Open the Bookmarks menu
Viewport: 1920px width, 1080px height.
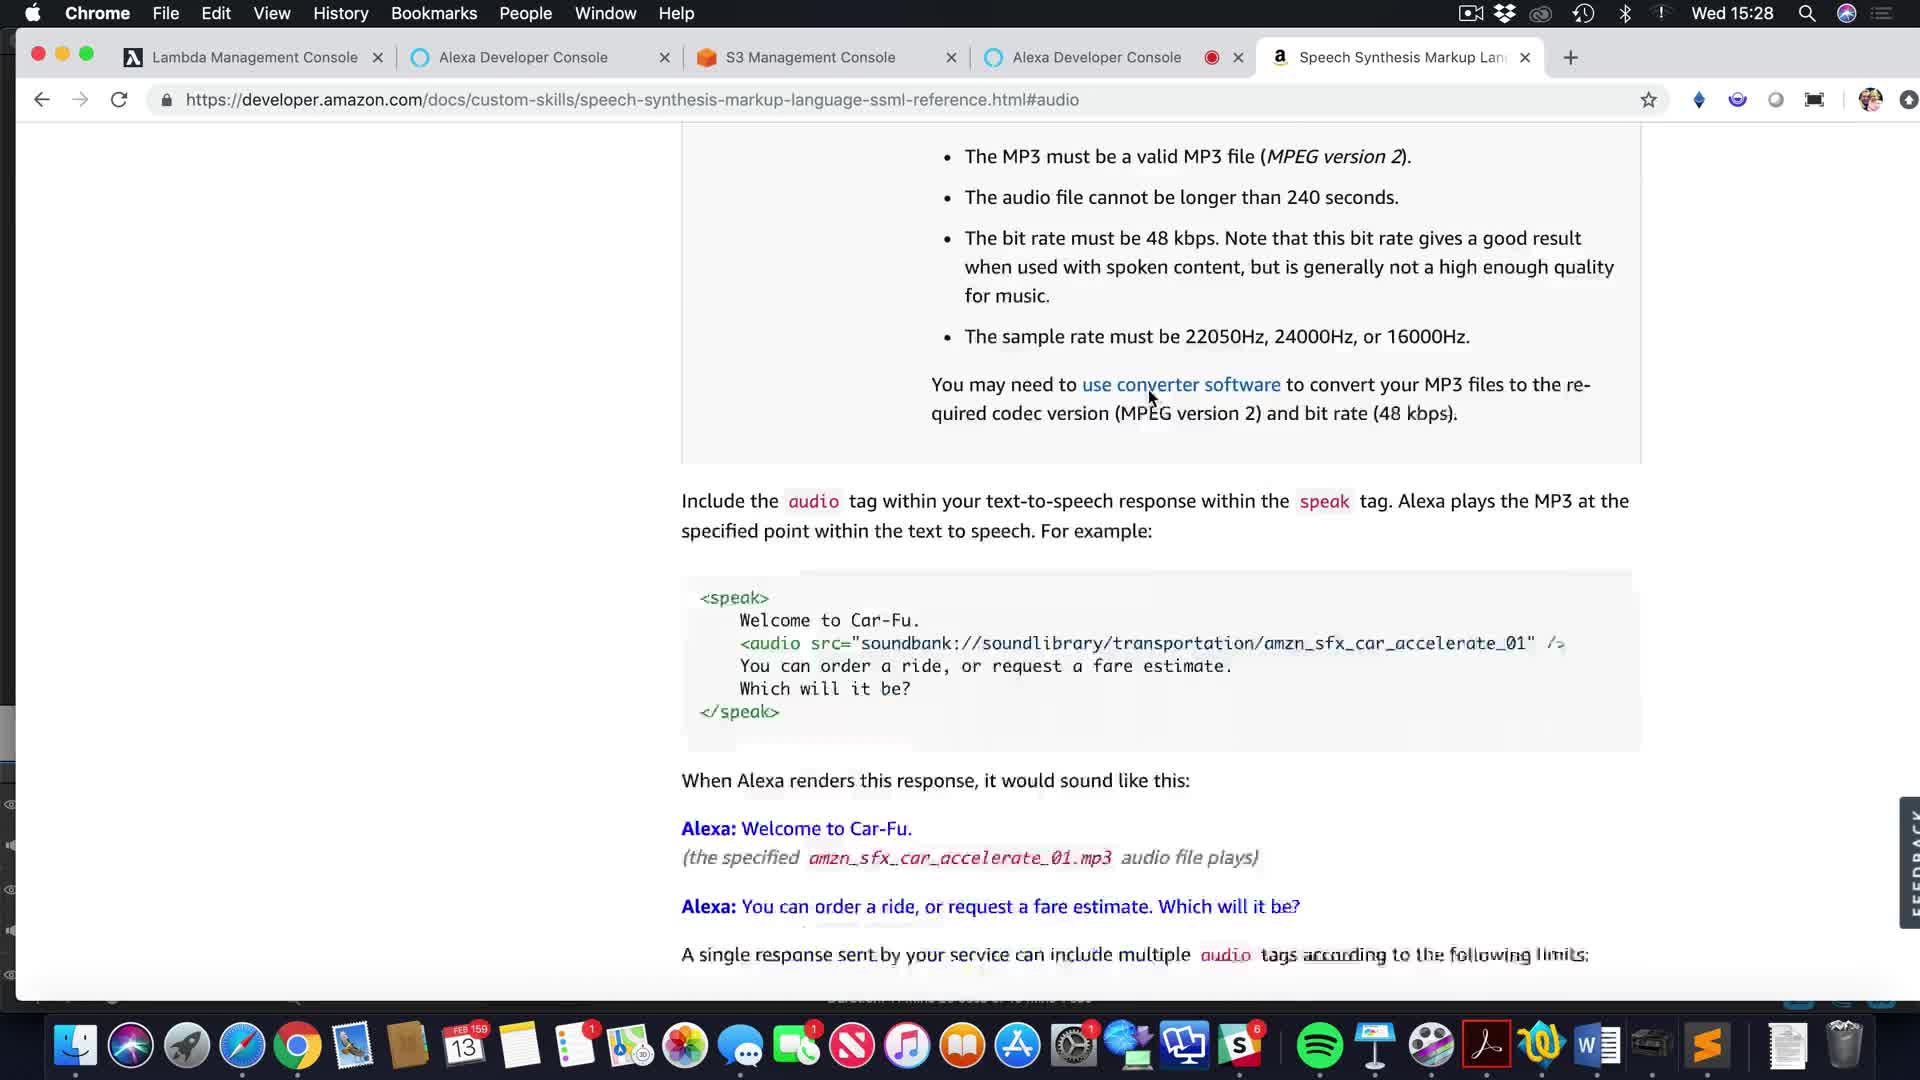[x=433, y=13]
